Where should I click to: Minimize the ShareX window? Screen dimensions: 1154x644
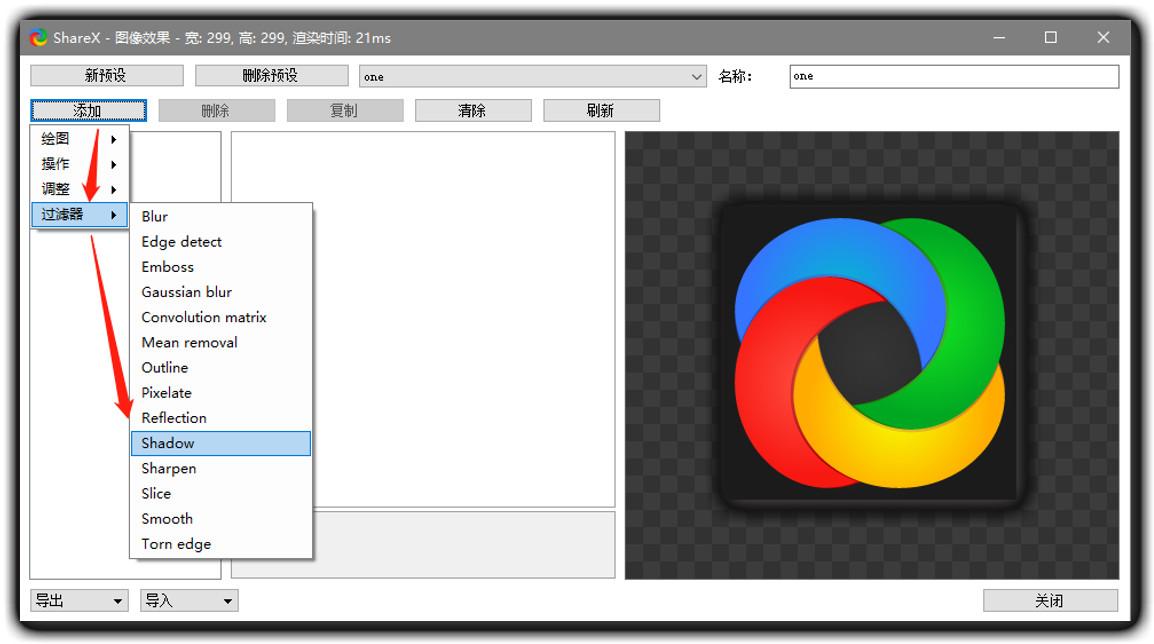[999, 38]
